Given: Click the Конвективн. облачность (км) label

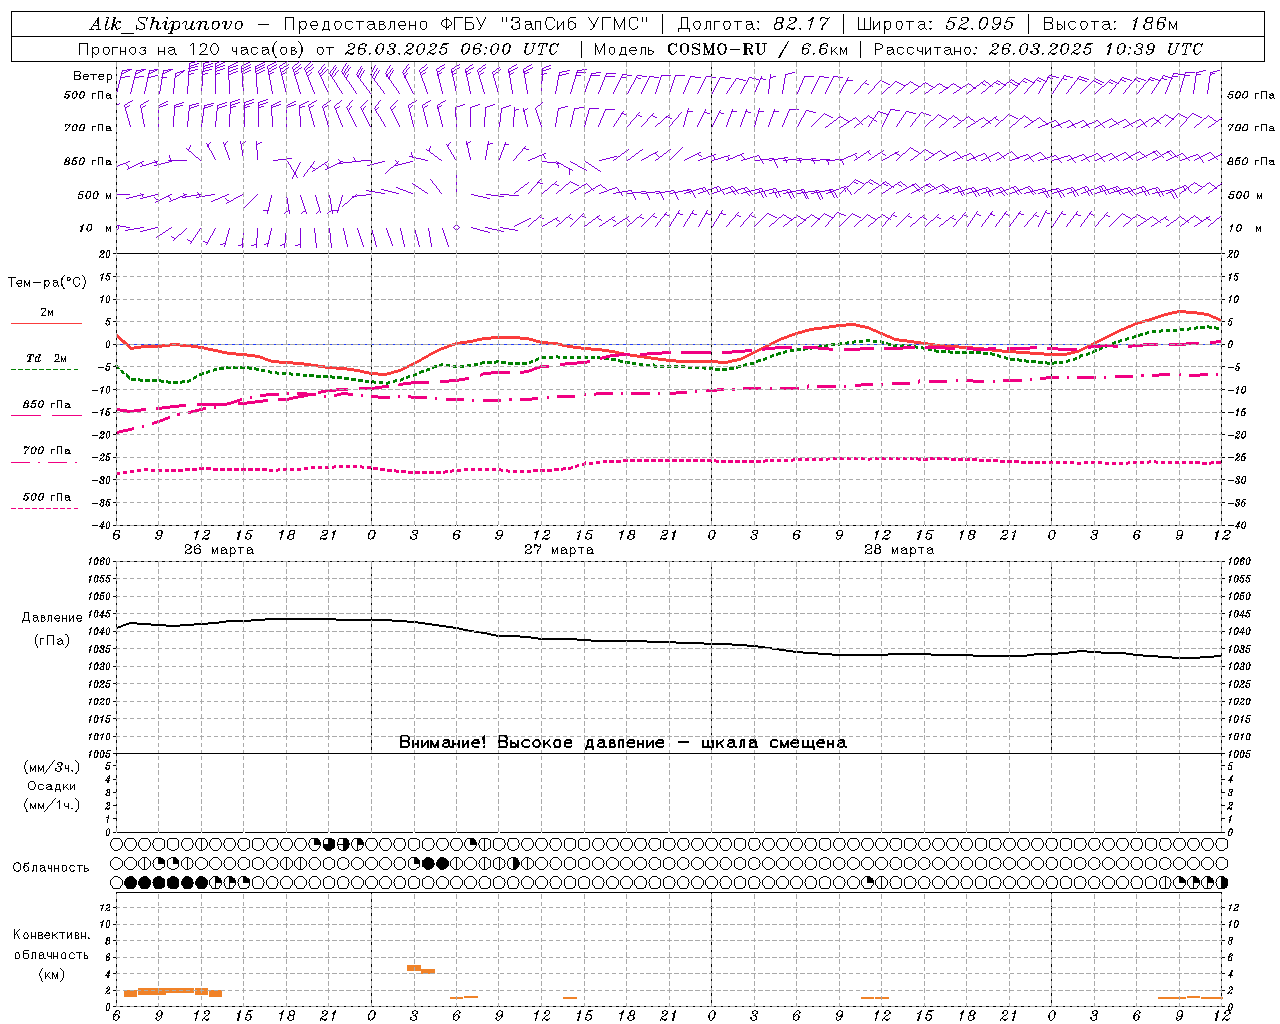Looking at the screenshot, I should click(x=52, y=955).
